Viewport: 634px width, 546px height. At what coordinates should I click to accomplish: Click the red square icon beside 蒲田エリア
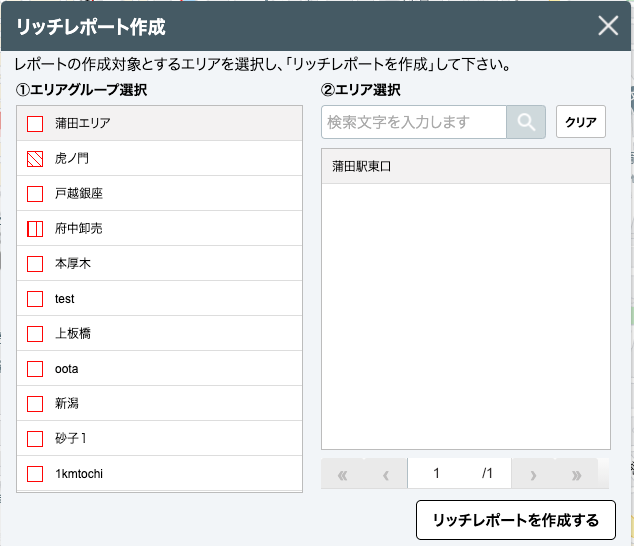pos(35,124)
